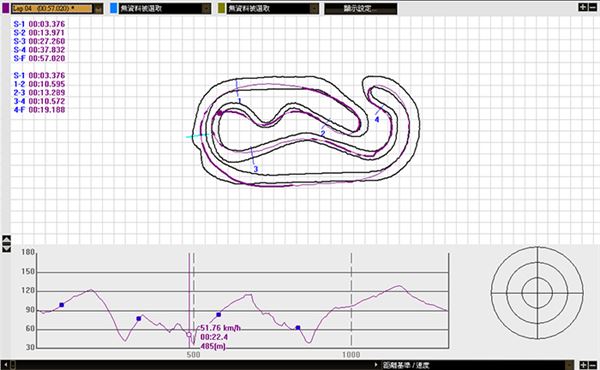The width and height of the screenshot is (600, 370).
Task: Zoom in the track map with top plus icon
Action: [583, 7]
